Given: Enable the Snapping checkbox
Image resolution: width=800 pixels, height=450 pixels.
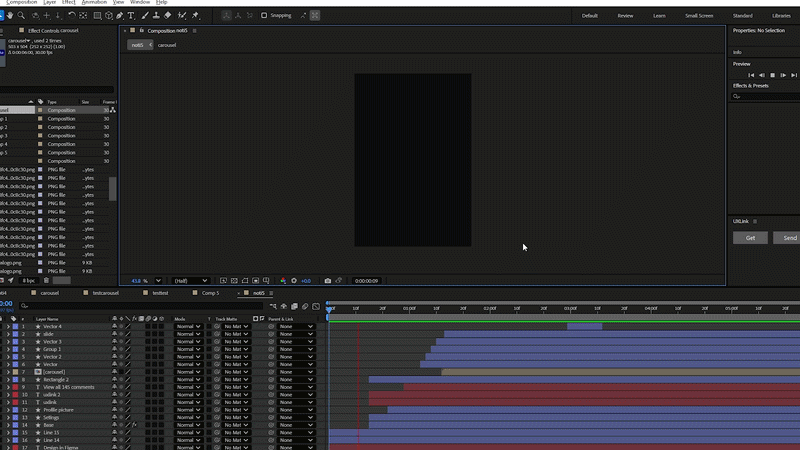Looking at the screenshot, I should [x=264, y=15].
